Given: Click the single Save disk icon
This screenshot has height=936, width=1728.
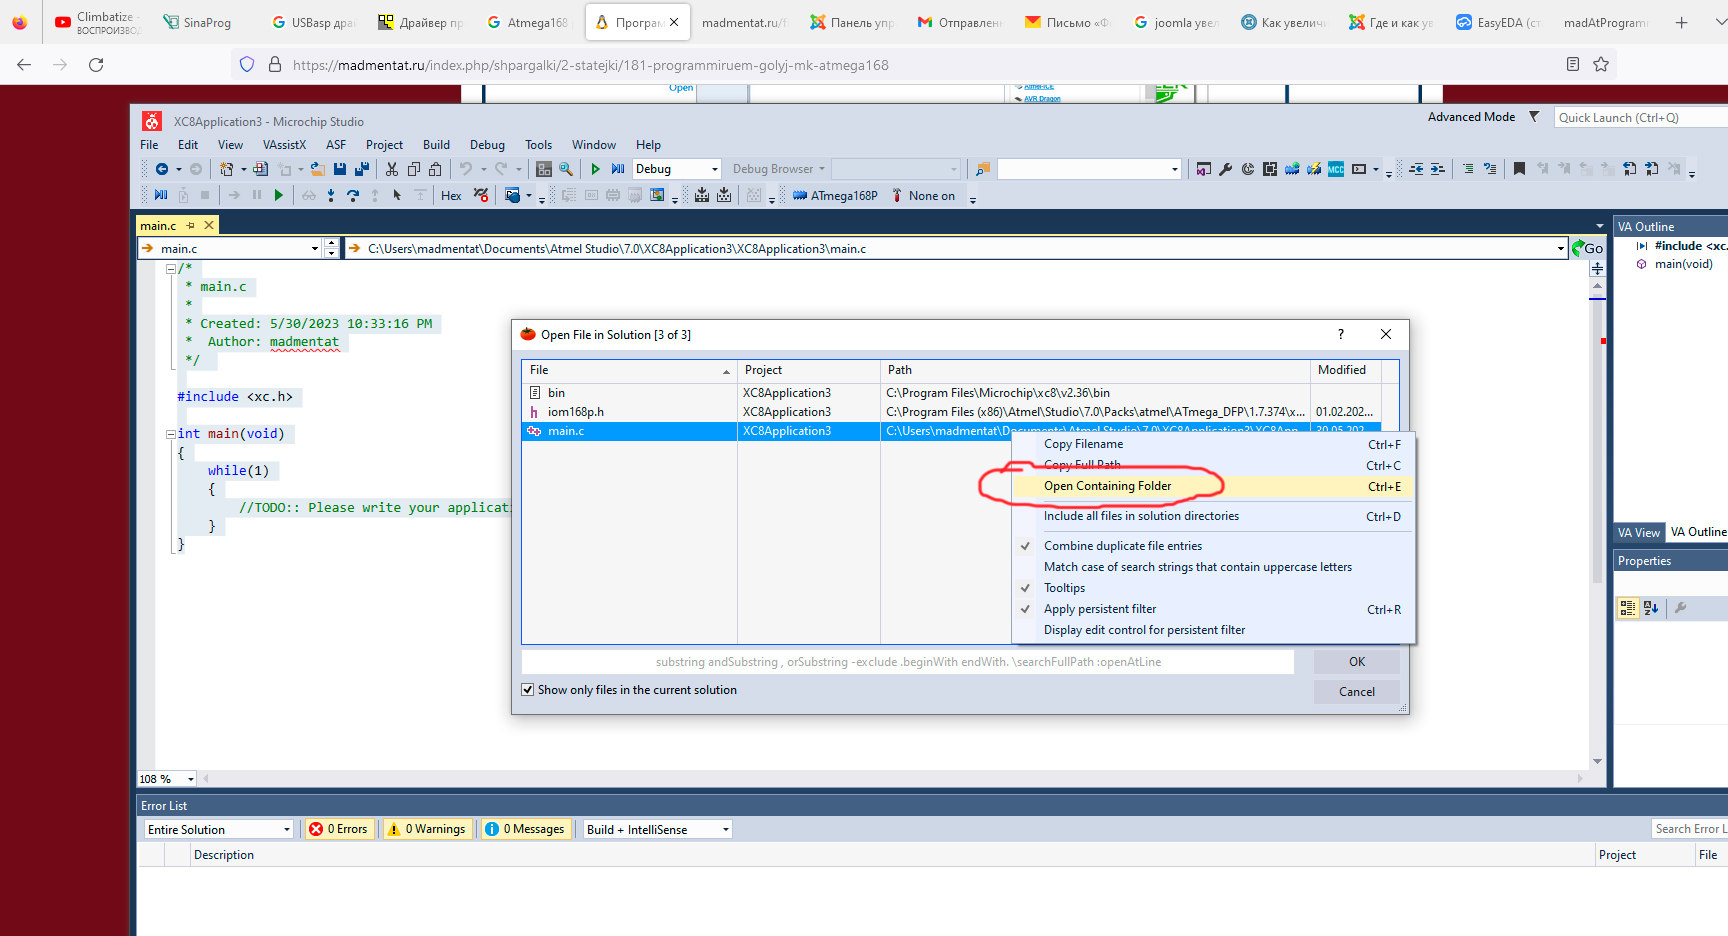Looking at the screenshot, I should tap(340, 169).
